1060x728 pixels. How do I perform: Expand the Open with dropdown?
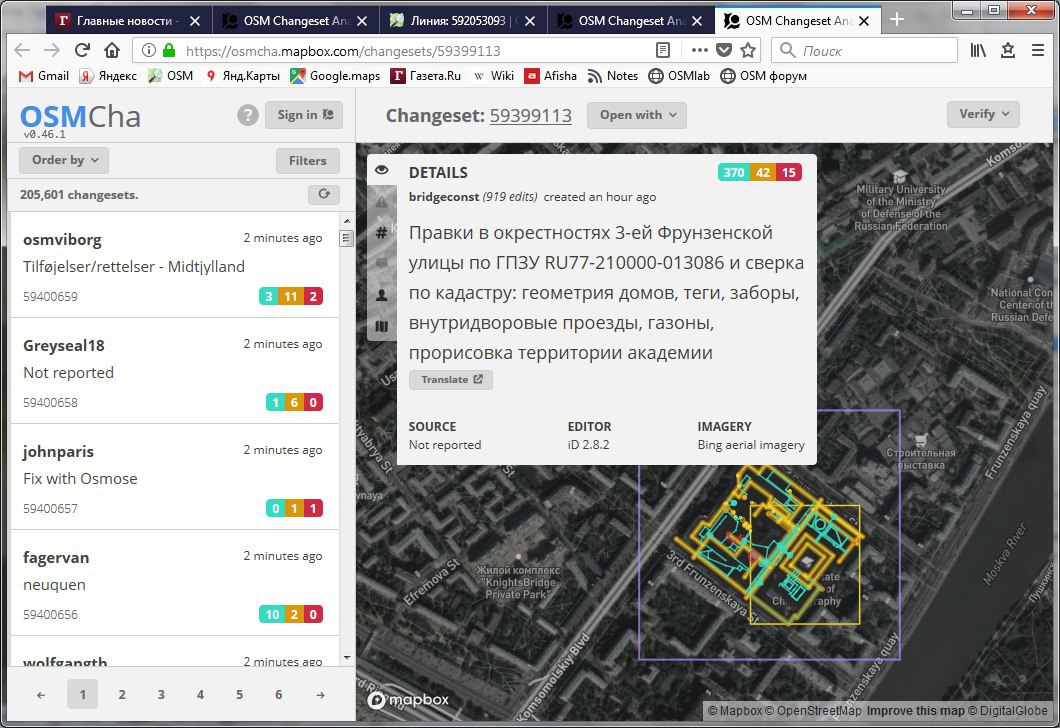pos(637,115)
